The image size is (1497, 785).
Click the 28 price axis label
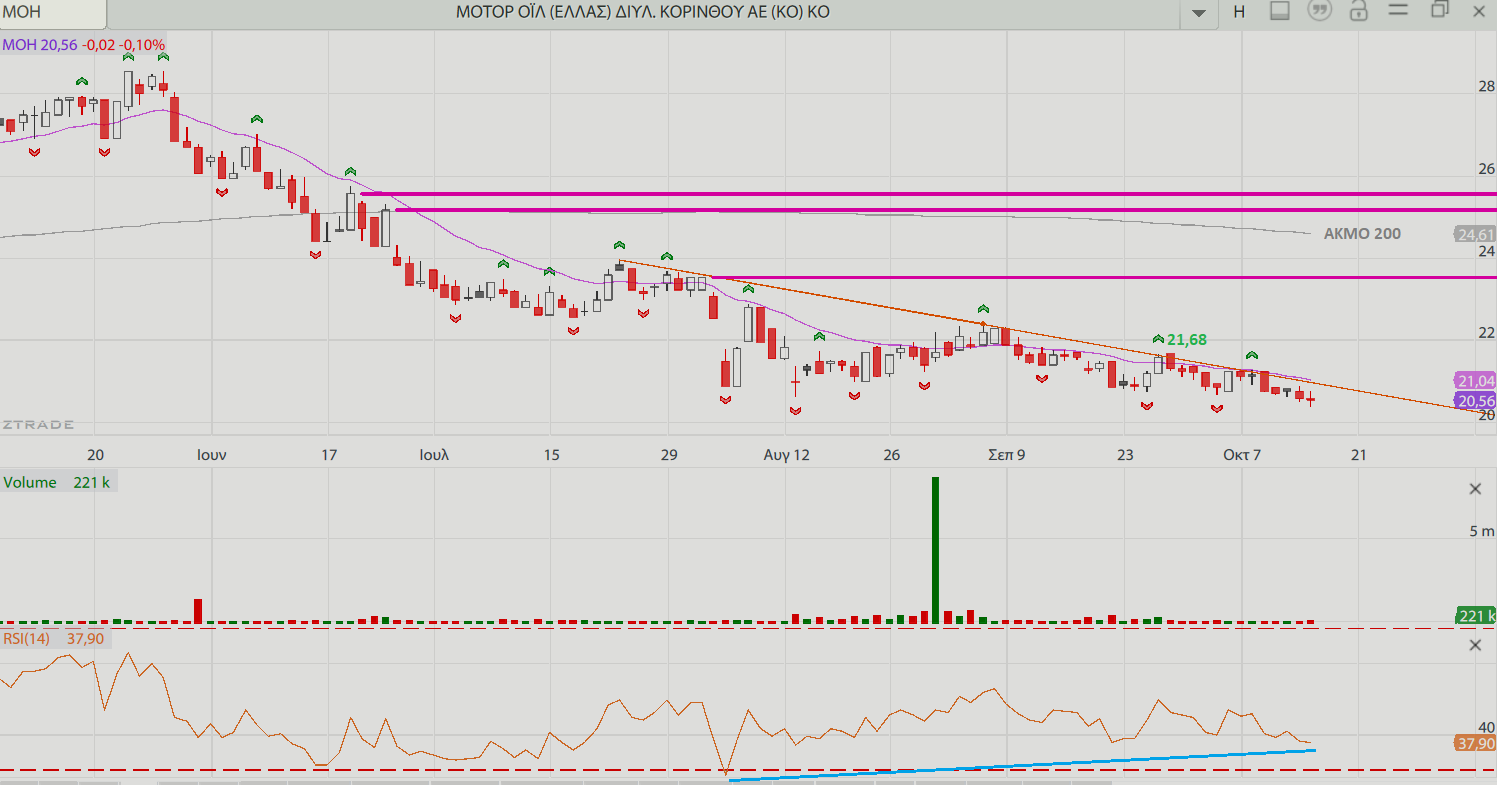point(1485,86)
